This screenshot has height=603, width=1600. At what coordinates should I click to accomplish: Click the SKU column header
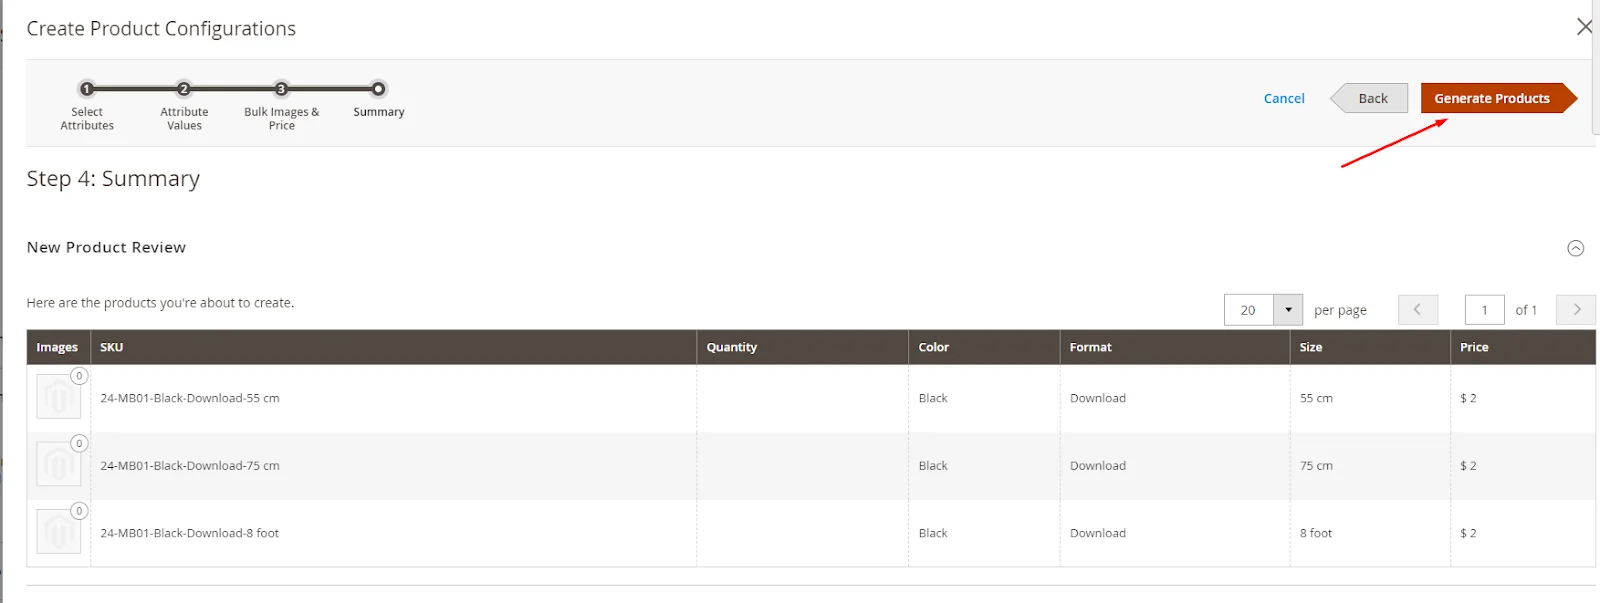pos(112,347)
